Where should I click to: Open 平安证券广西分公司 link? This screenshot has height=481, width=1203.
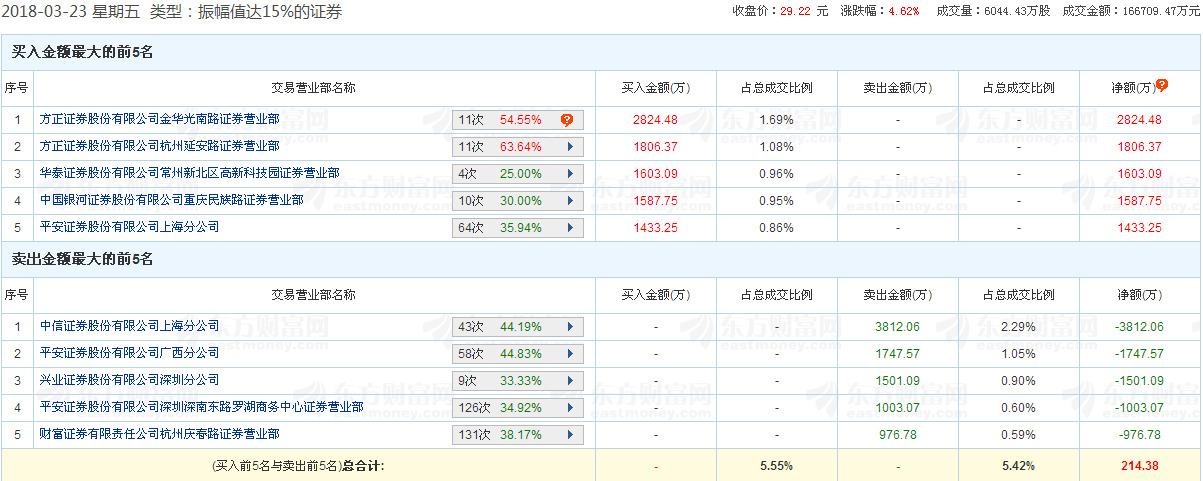[129, 353]
